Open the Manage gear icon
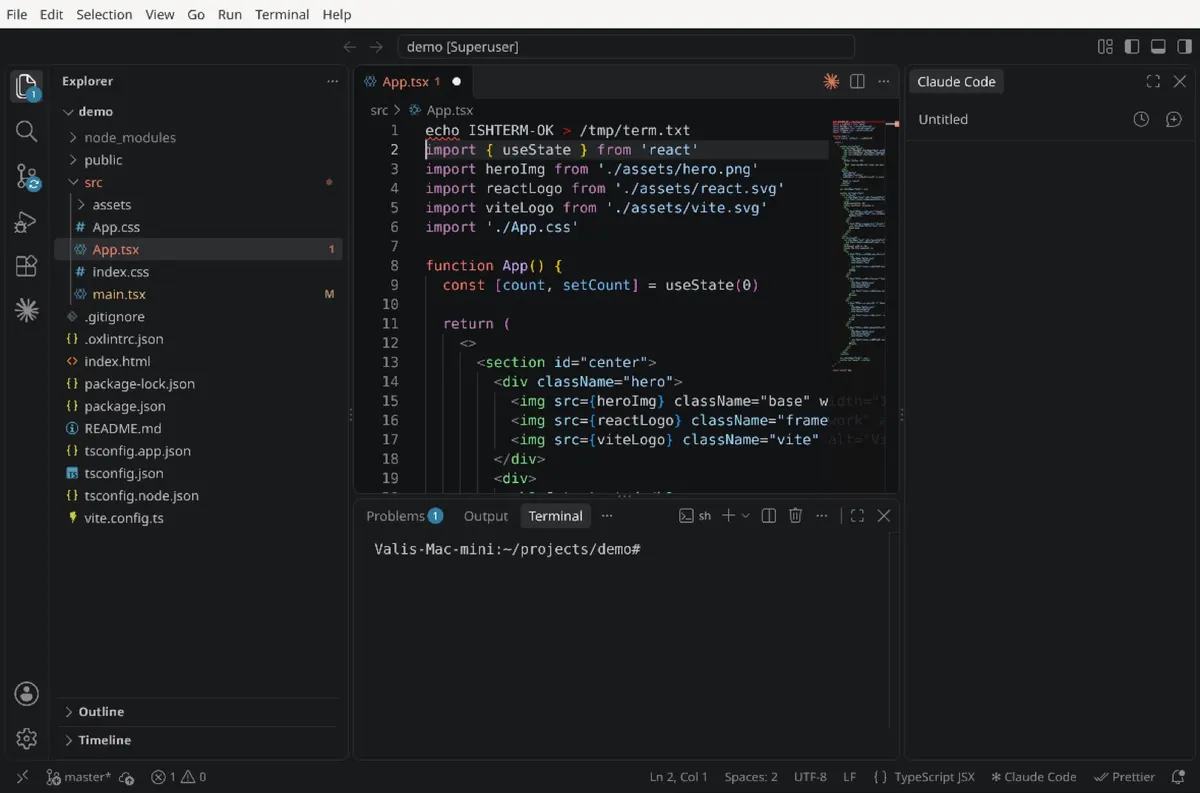1200x793 pixels. coord(27,739)
